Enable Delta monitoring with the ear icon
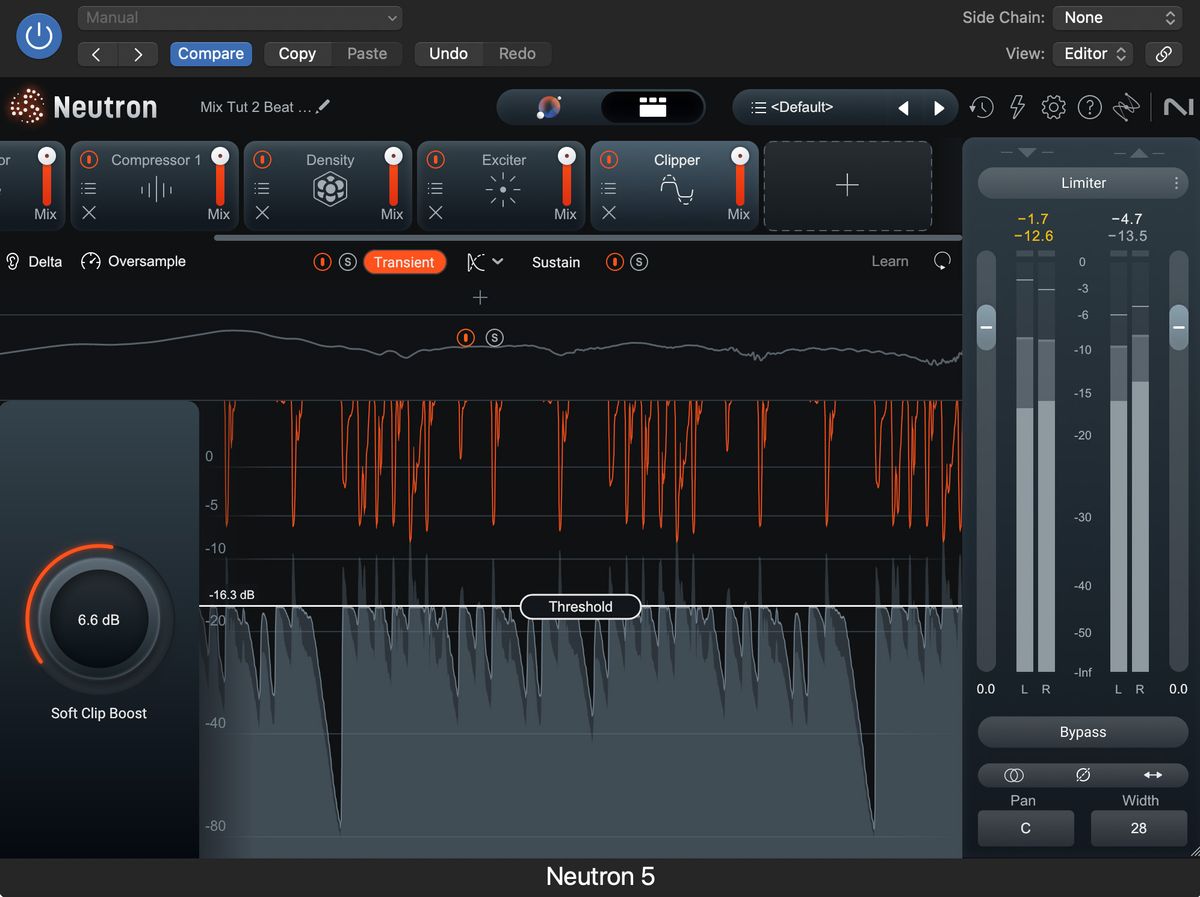Viewport: 1200px width, 897px height. click(x=11, y=261)
